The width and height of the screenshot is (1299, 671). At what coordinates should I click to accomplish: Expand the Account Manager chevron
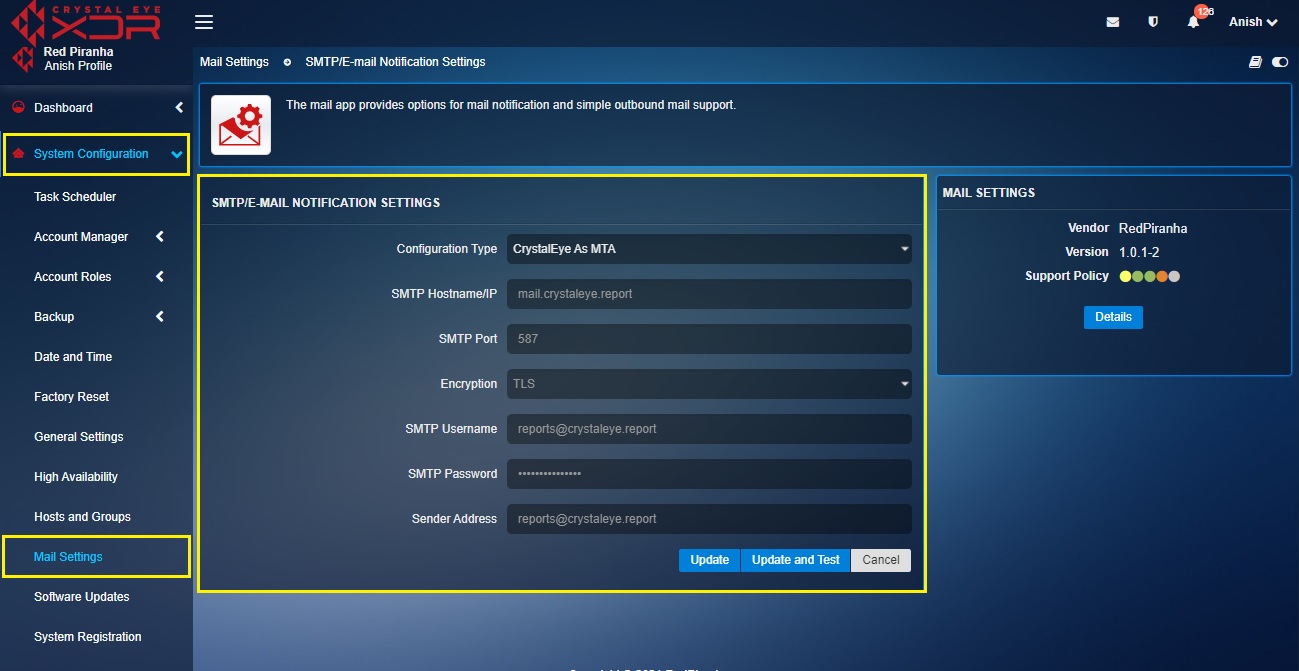click(160, 237)
